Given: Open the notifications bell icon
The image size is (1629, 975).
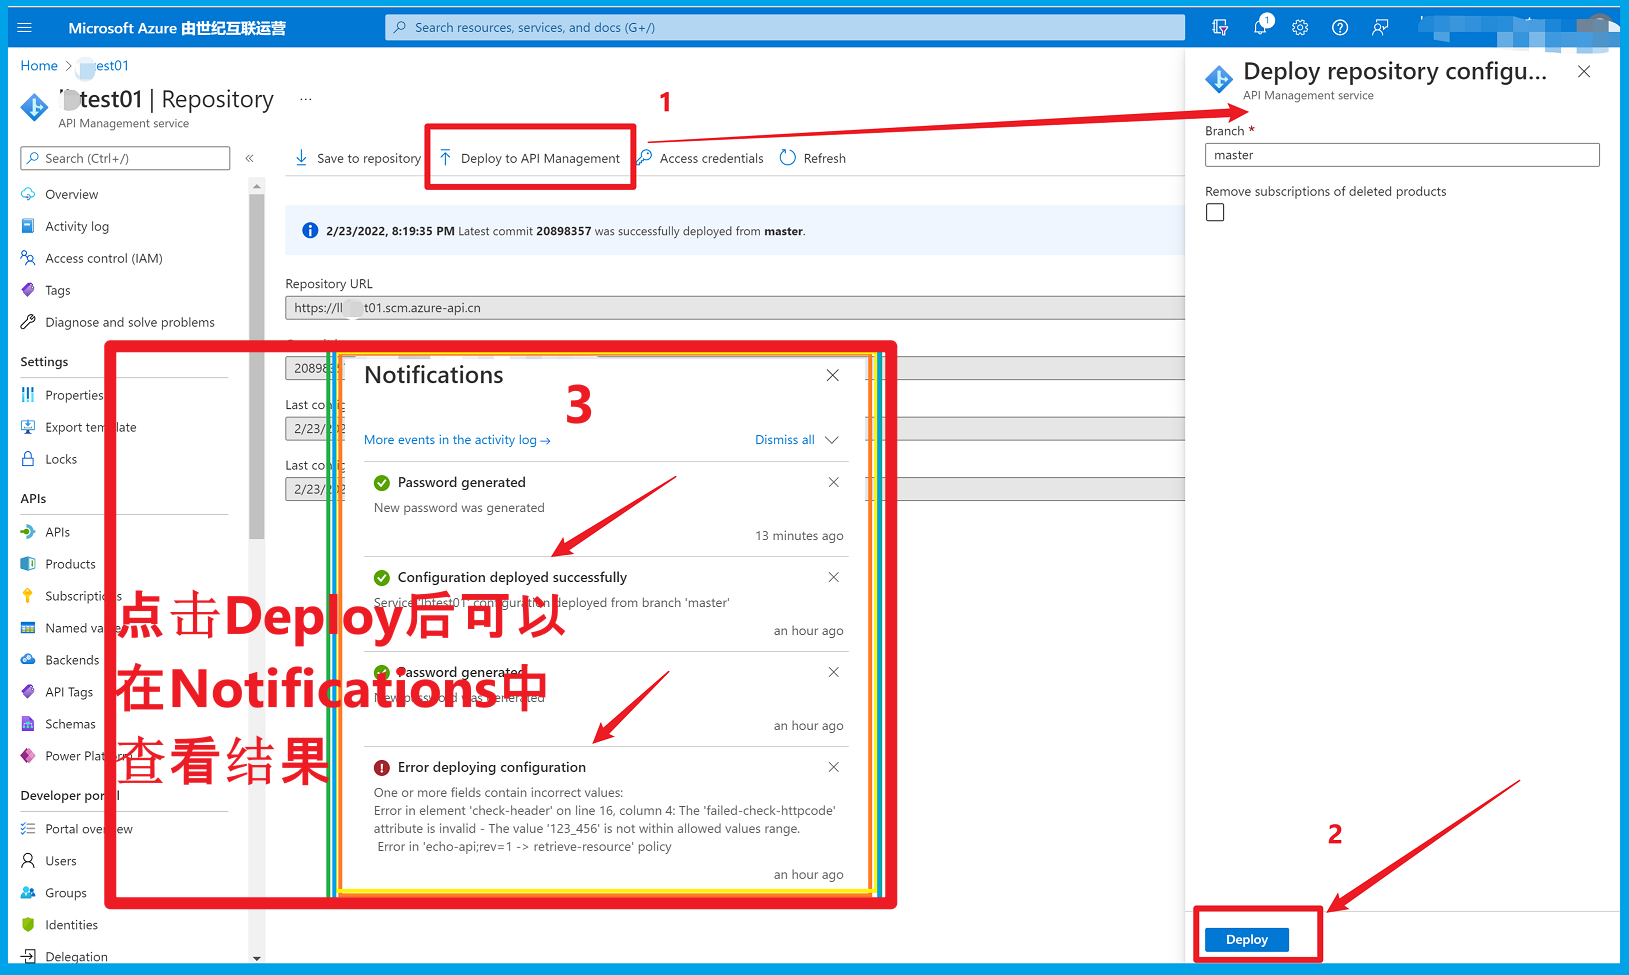Looking at the screenshot, I should [1260, 28].
